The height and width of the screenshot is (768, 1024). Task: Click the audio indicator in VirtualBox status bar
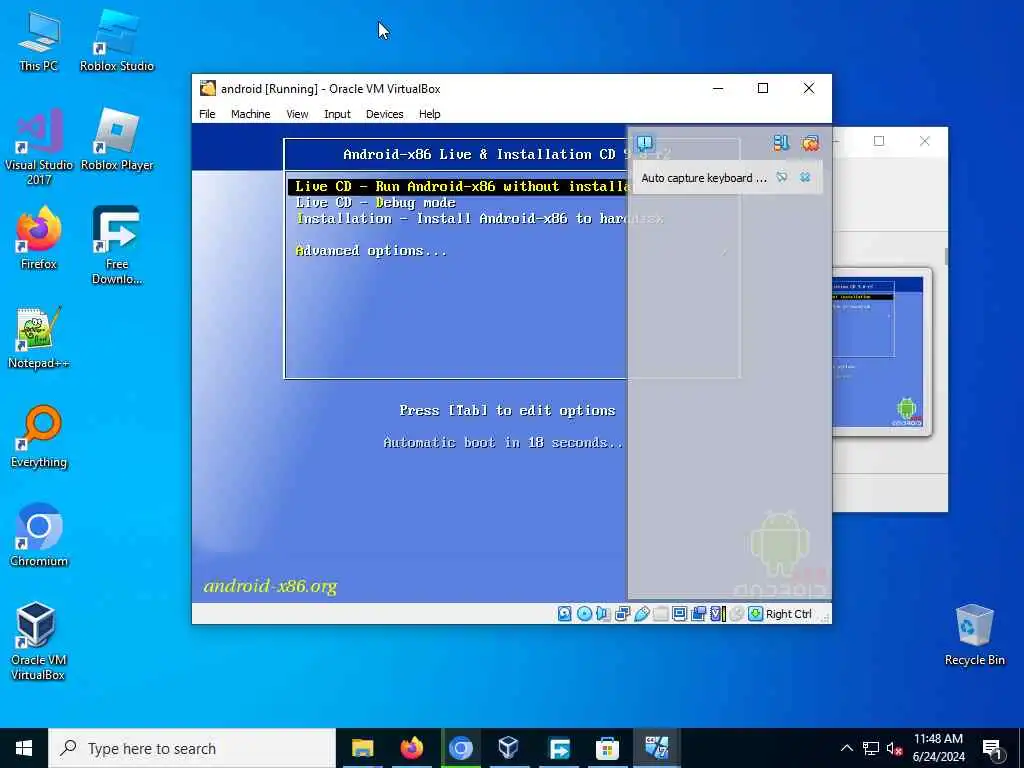pyautogui.click(x=603, y=614)
